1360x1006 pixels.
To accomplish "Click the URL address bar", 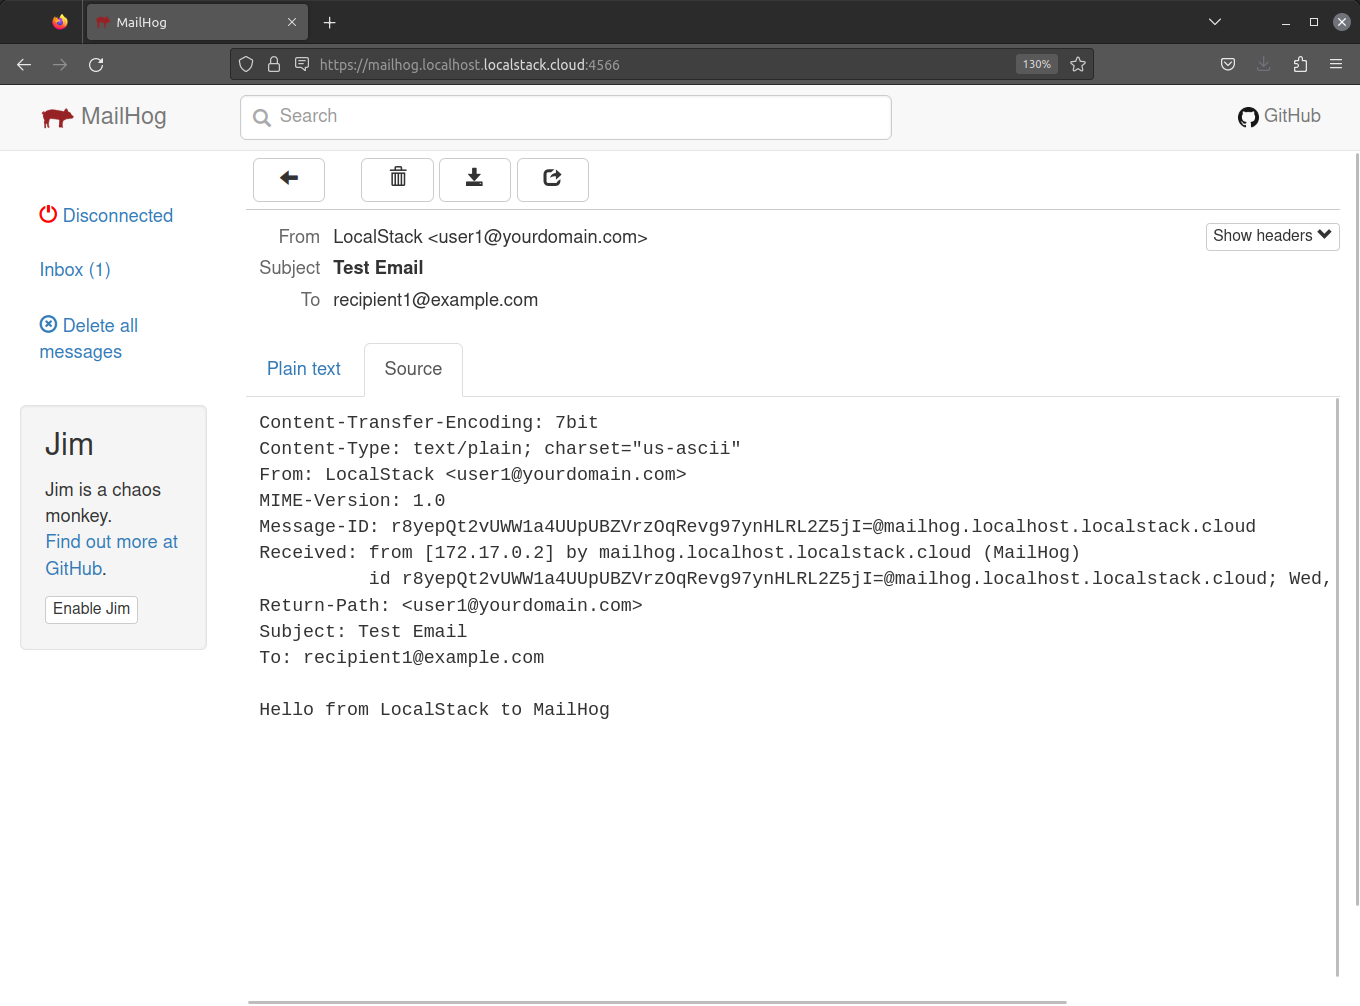I will pyautogui.click(x=662, y=65).
